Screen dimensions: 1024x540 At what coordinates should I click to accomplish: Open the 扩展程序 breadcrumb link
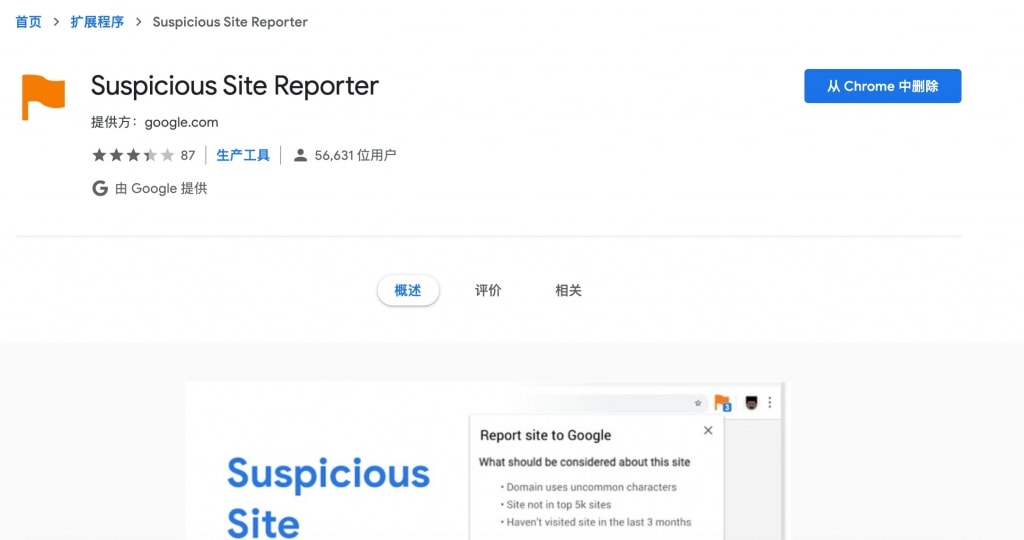pyautogui.click(x=97, y=22)
